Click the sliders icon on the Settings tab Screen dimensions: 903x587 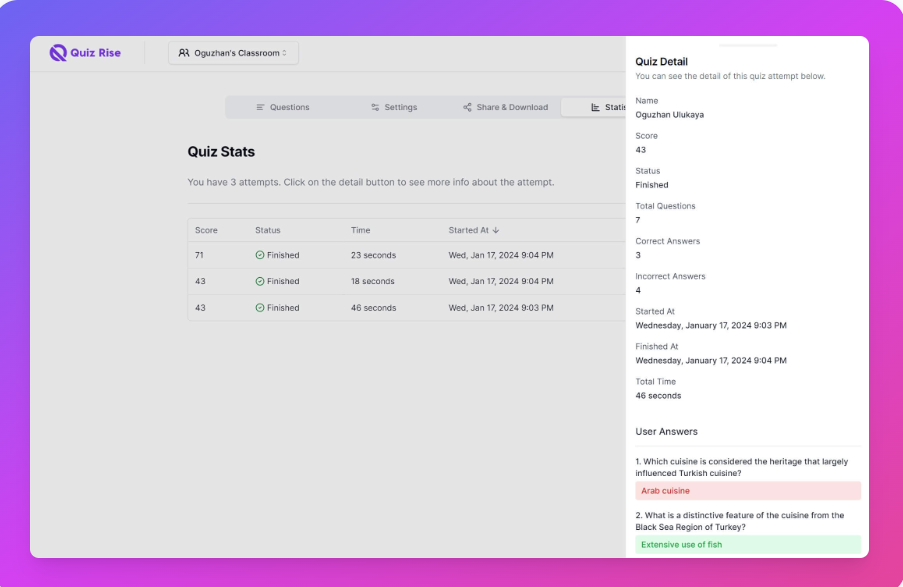(x=374, y=107)
